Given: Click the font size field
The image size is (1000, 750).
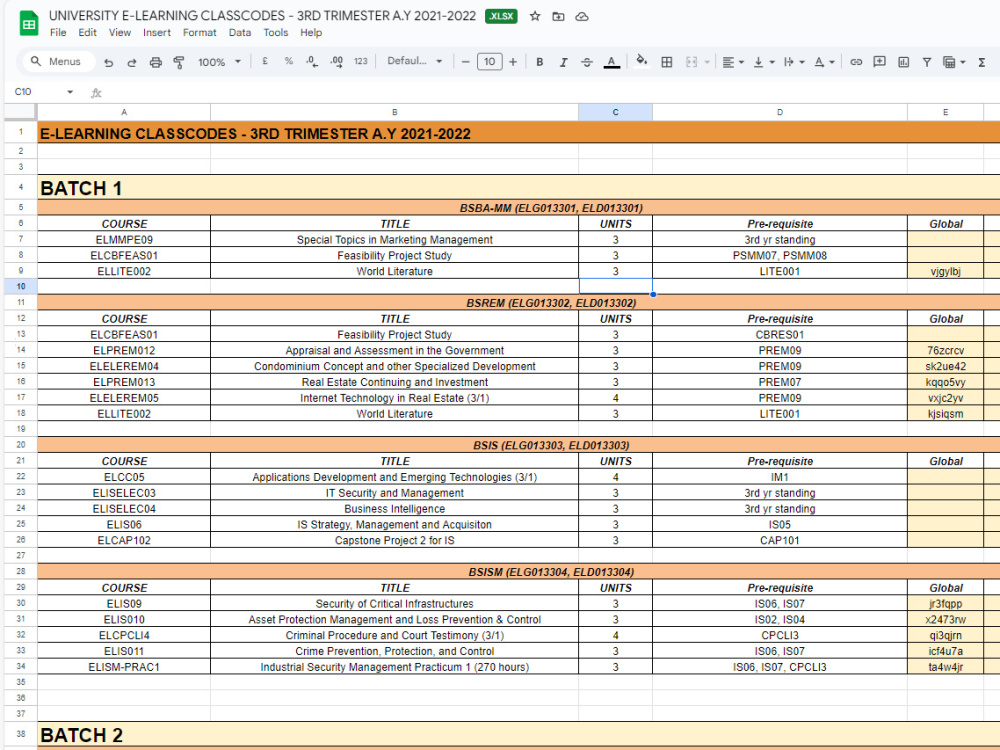Looking at the screenshot, I should click(x=489, y=62).
